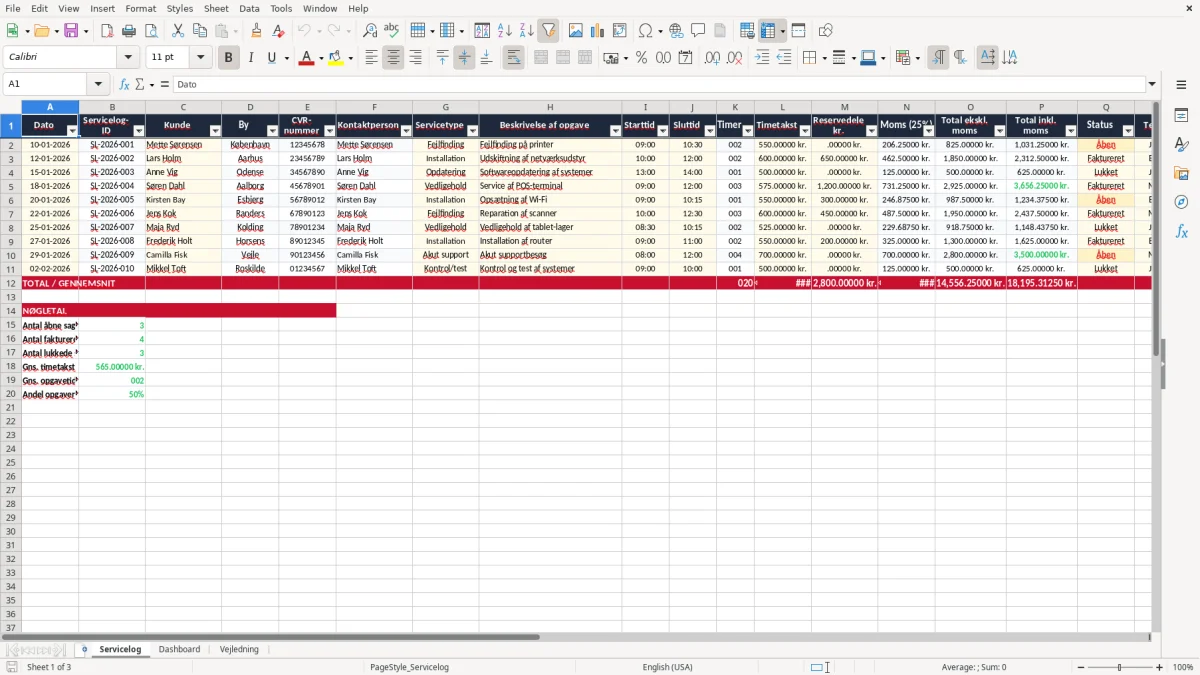Viewport: 1200px width, 675px height.
Task: Format cells as date
Action: tap(685, 58)
